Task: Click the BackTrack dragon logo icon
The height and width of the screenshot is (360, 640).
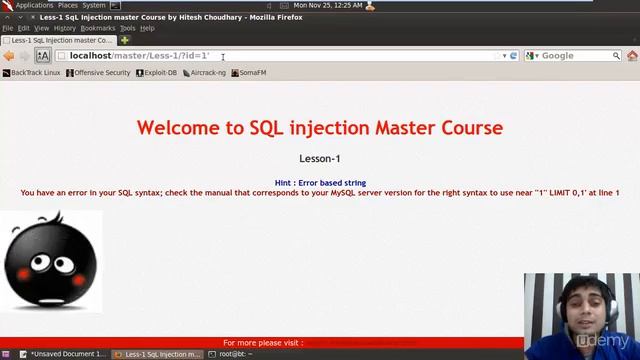Action: (x=7, y=5)
